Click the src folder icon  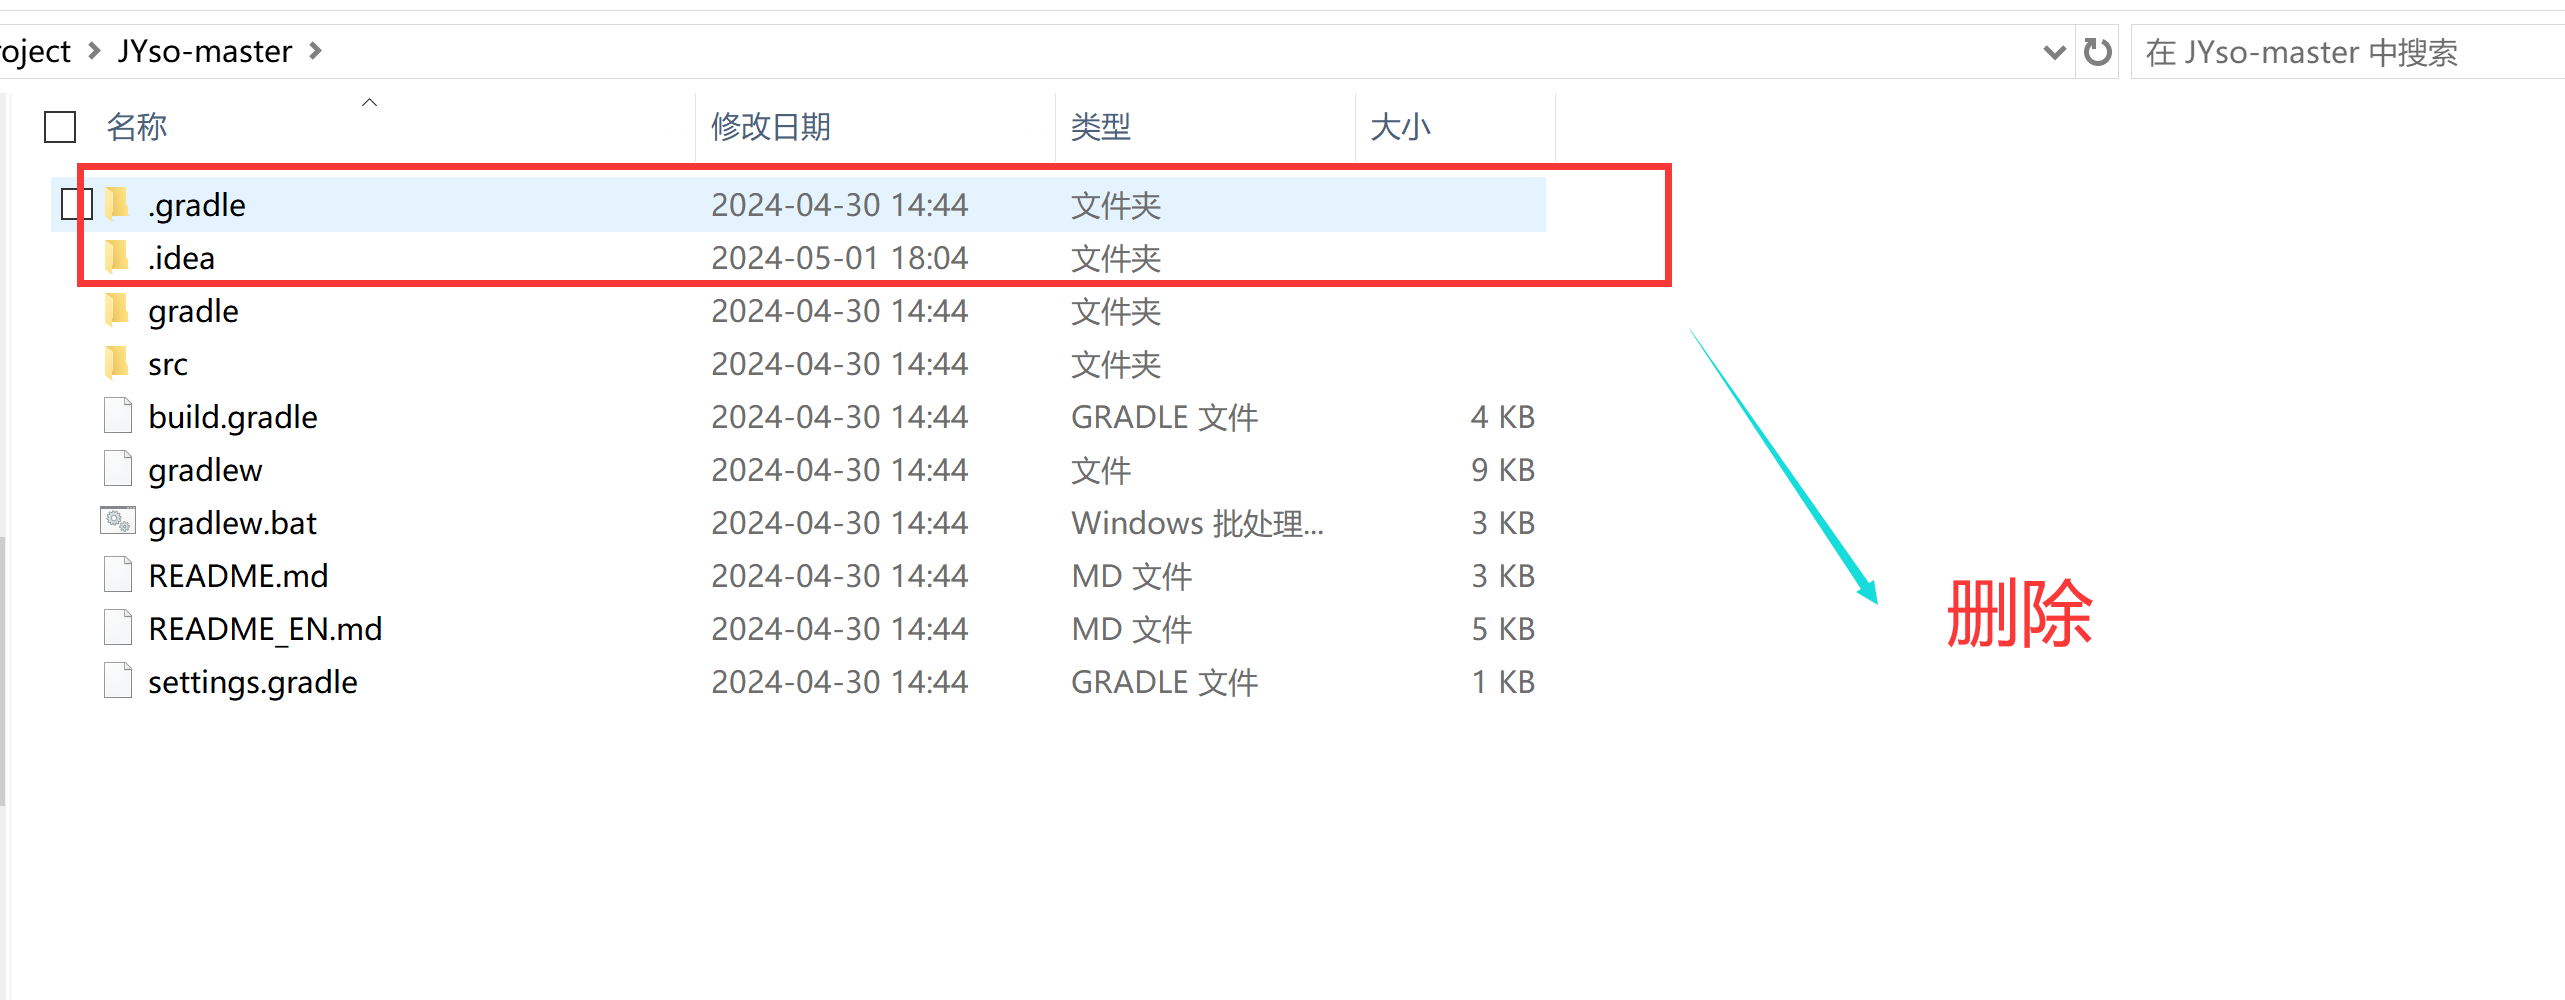117,362
